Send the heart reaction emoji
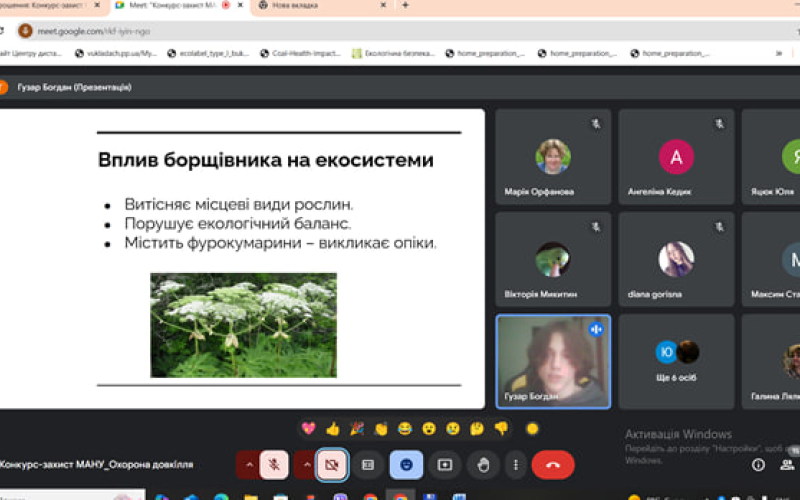Image resolution: width=800 pixels, height=500 pixels. [x=308, y=428]
